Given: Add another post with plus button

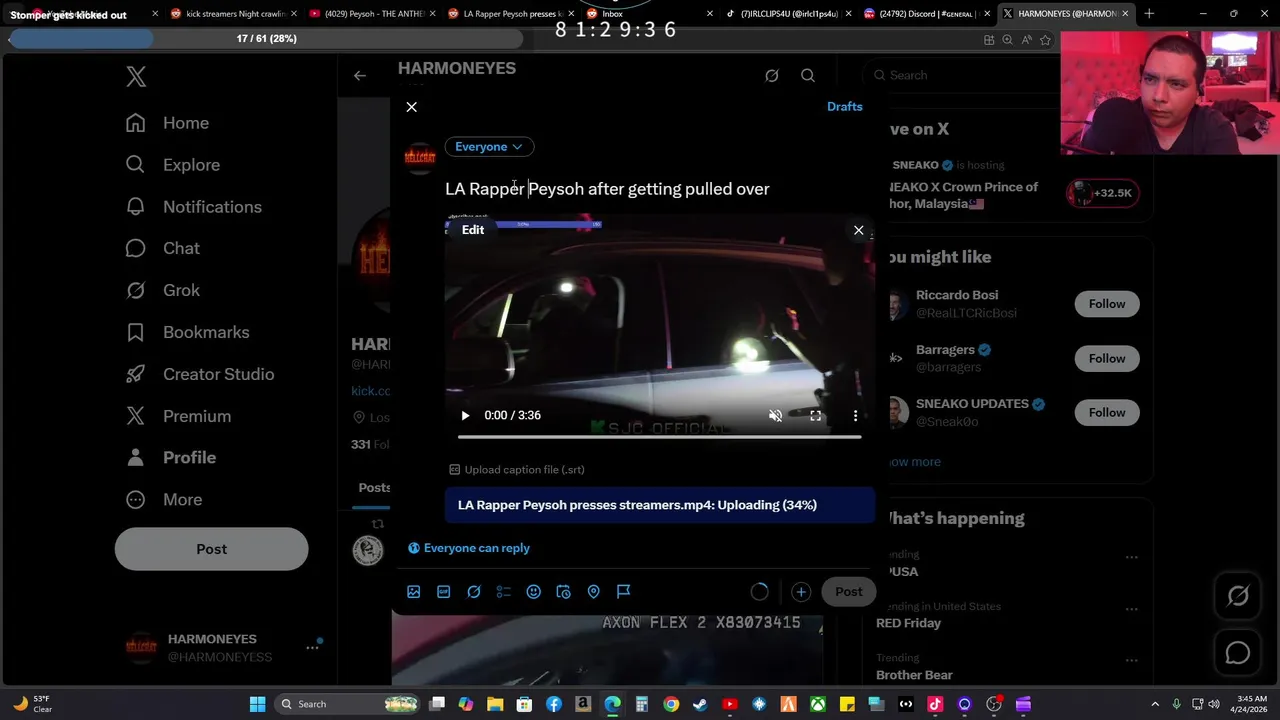Looking at the screenshot, I should coord(800,592).
